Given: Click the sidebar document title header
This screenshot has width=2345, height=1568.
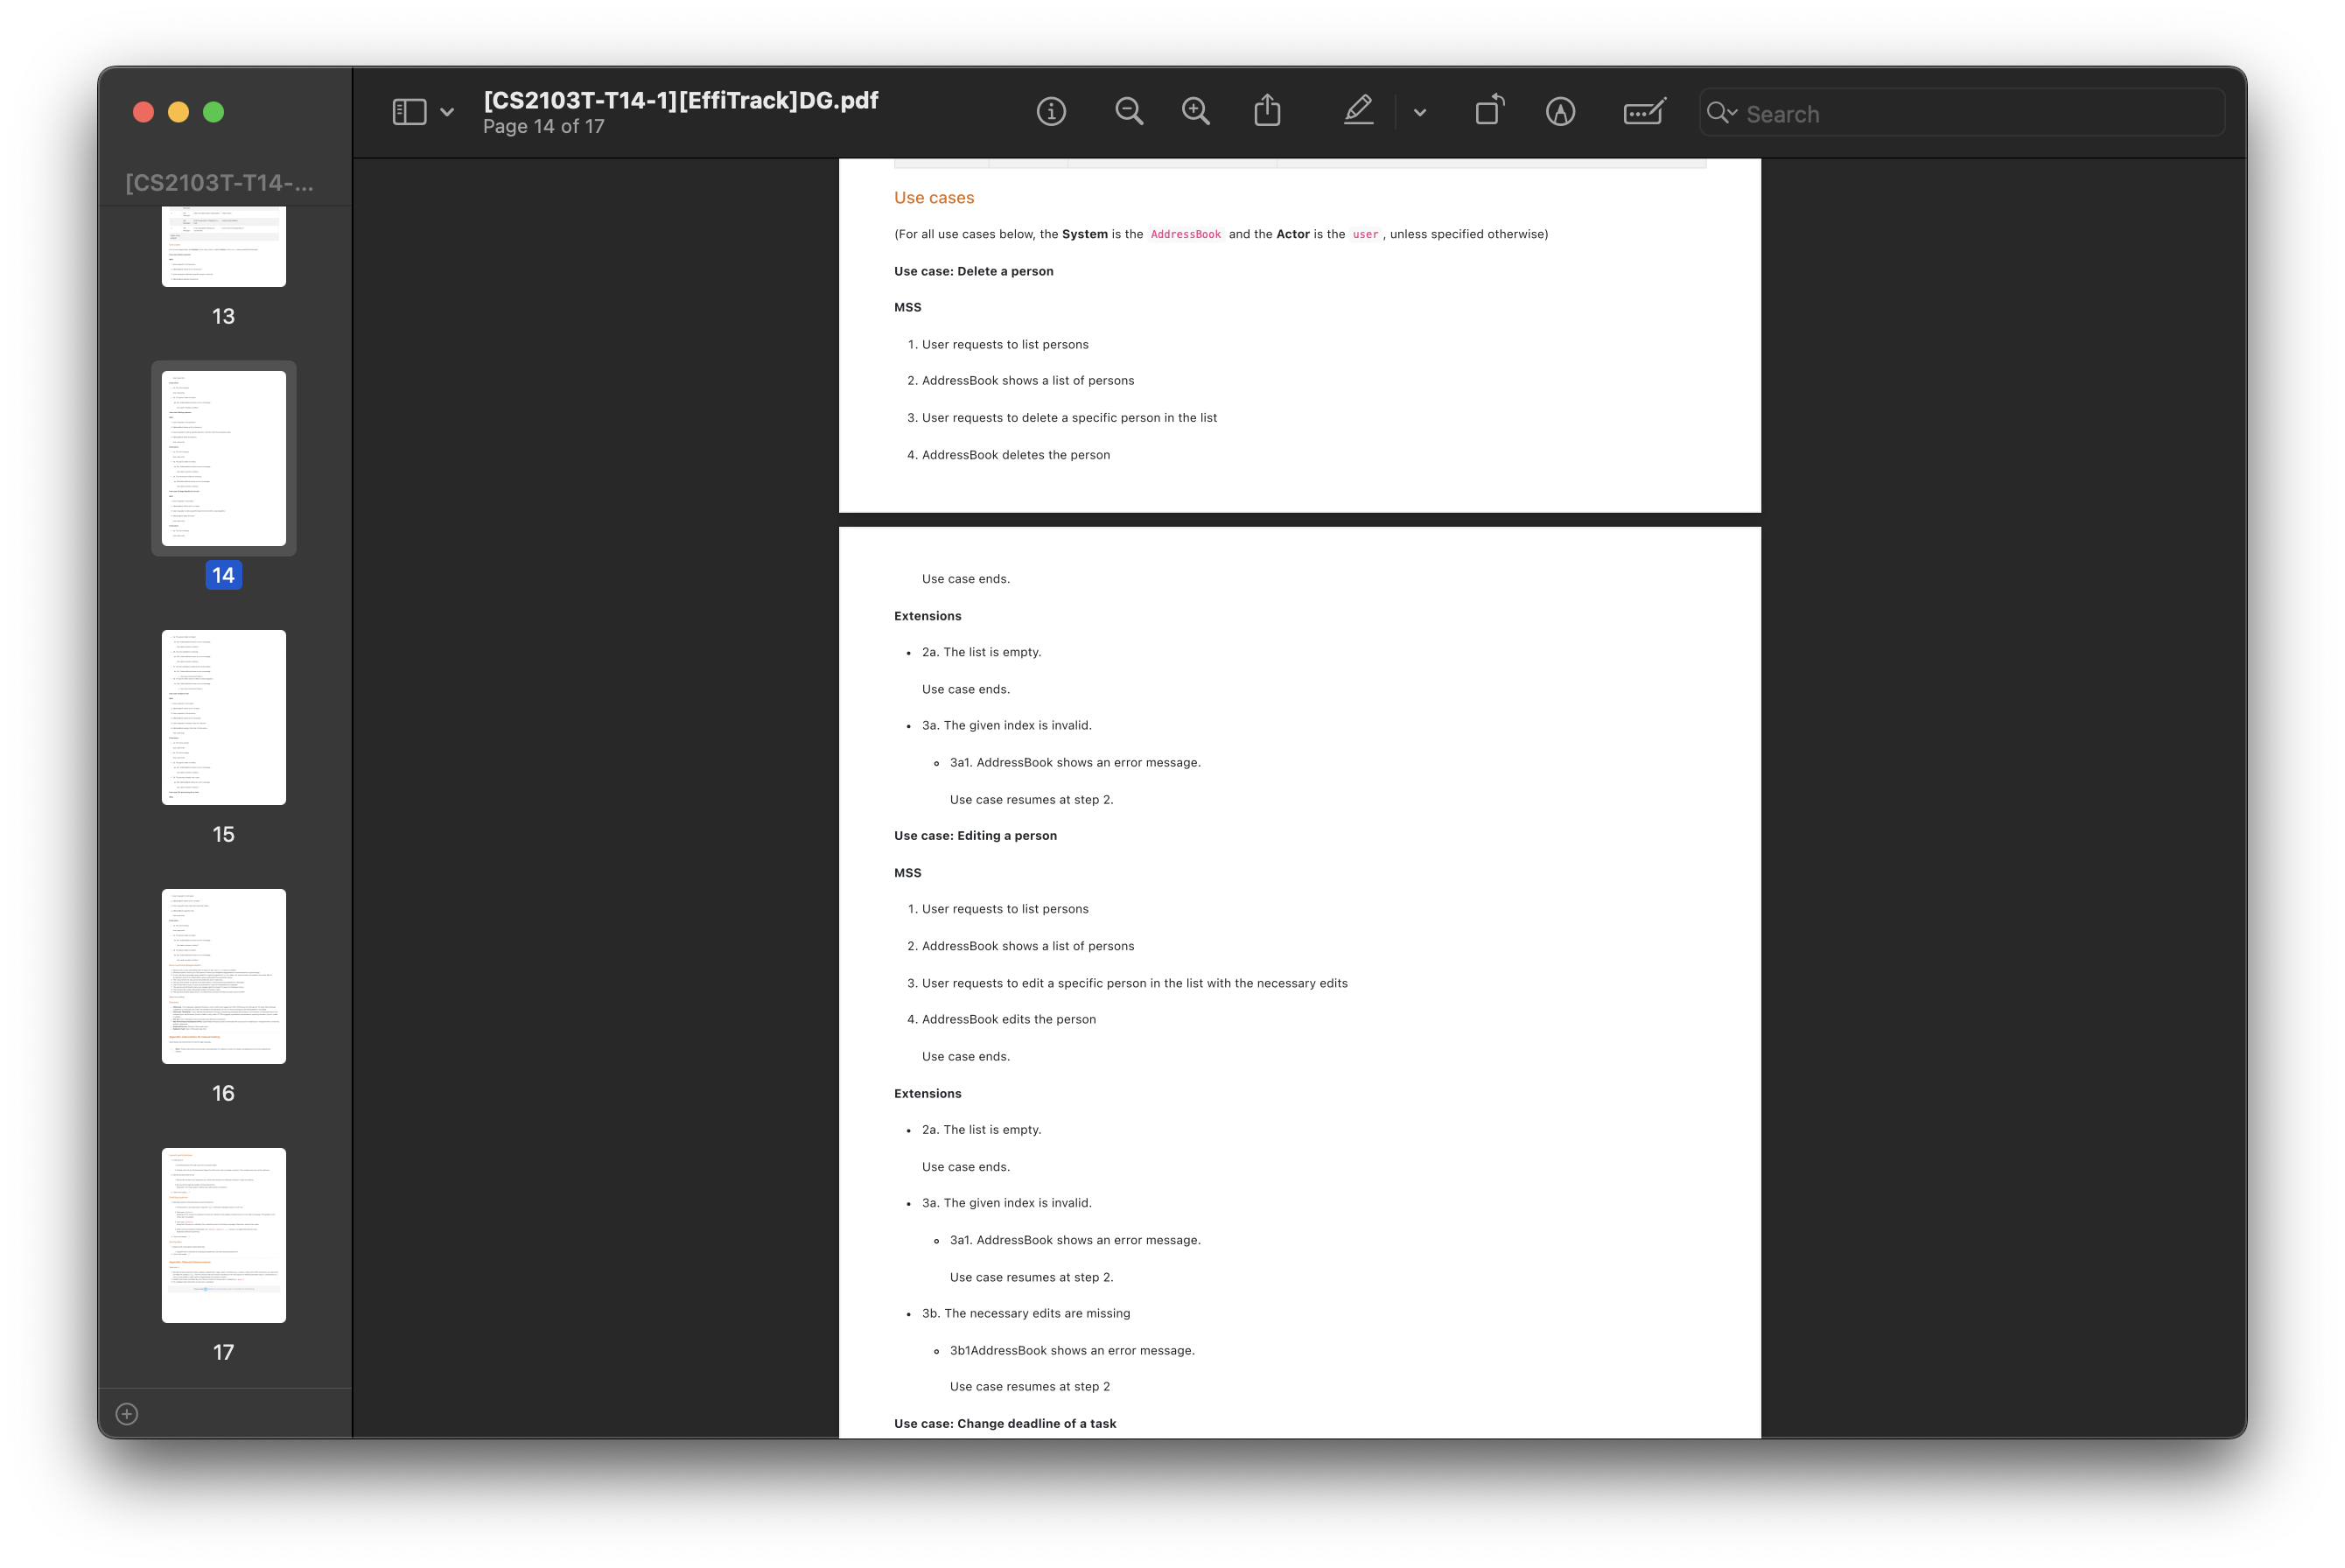Looking at the screenshot, I should pos(220,183).
